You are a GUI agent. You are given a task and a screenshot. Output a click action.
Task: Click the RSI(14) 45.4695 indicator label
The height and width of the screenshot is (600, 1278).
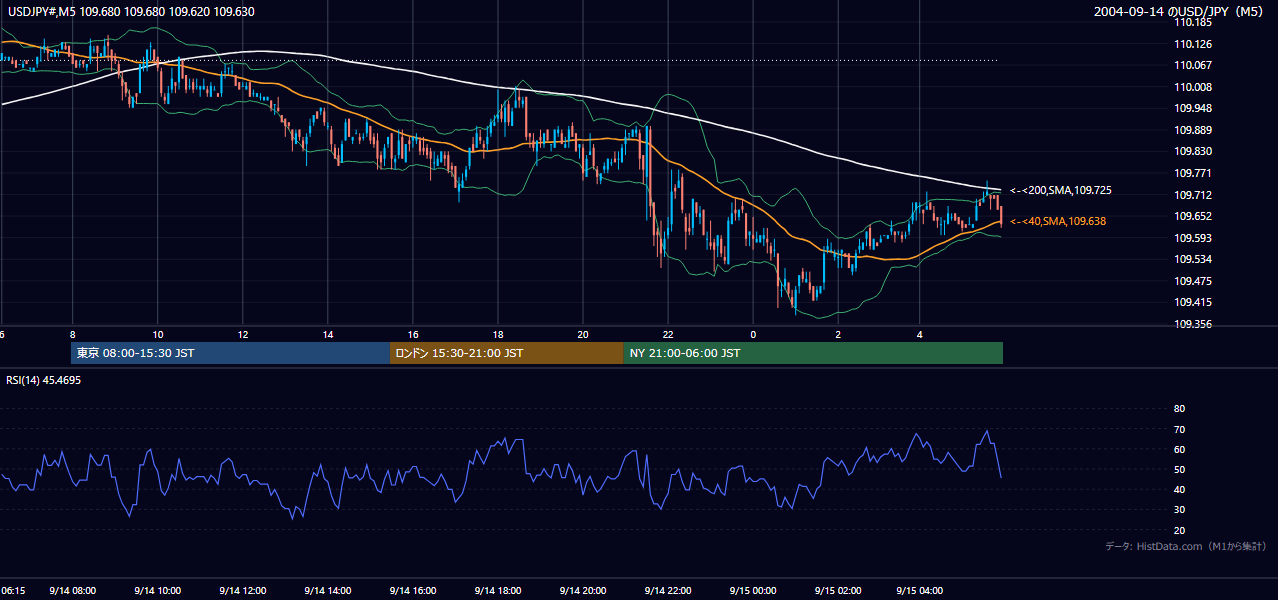43,380
